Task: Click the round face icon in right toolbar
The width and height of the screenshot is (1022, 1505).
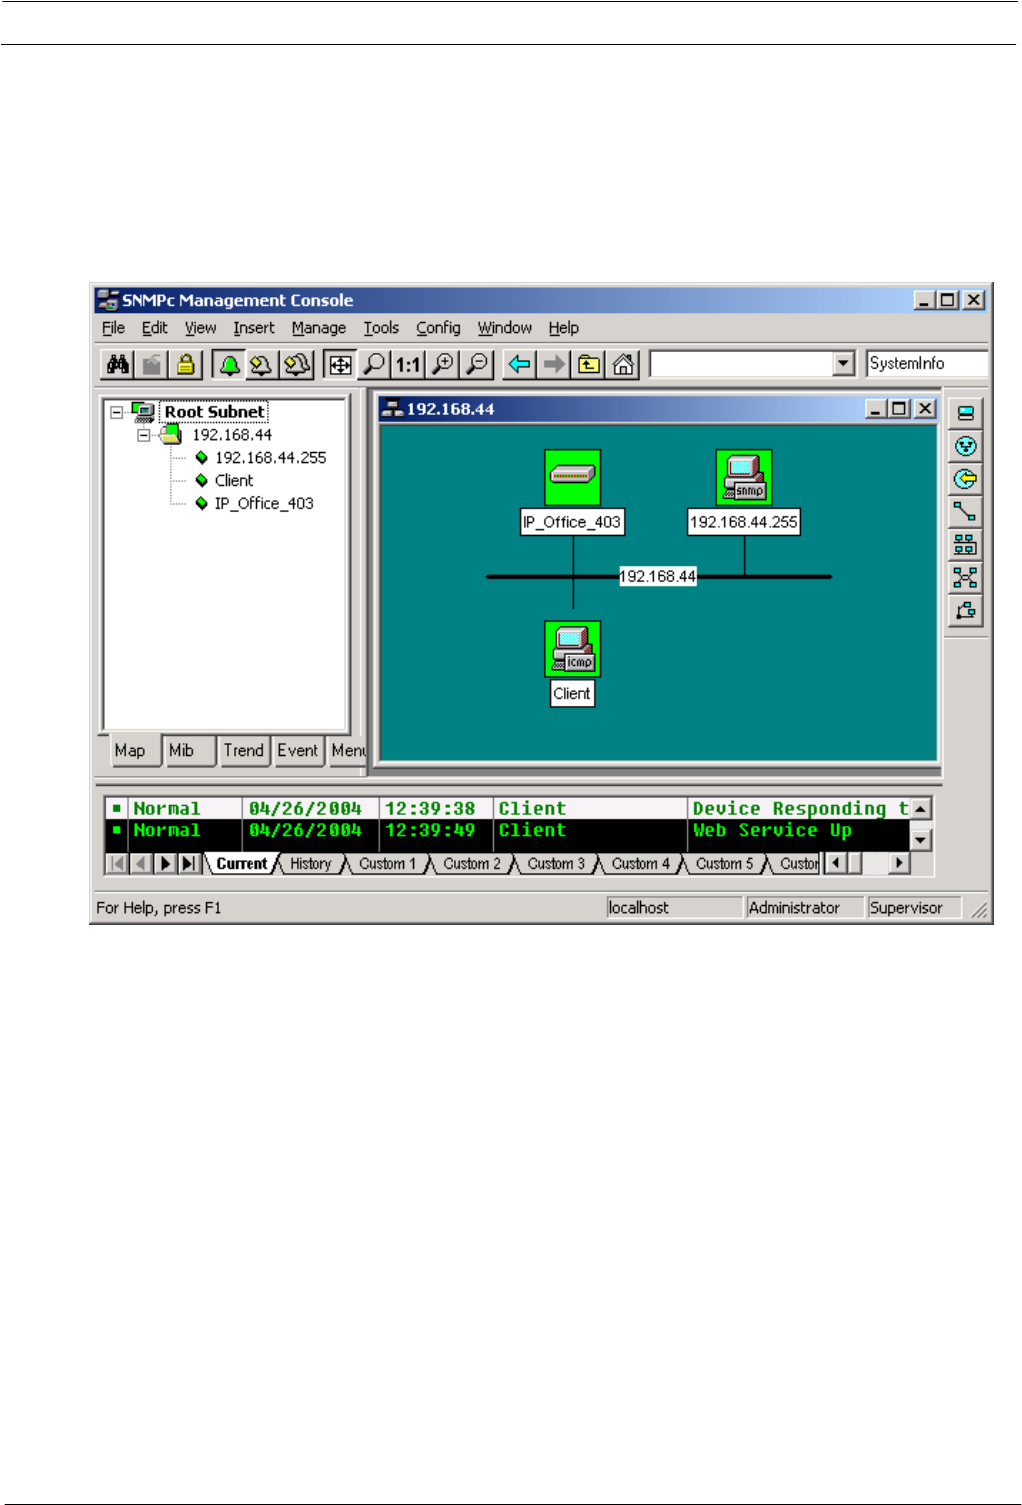Action: pos(965,446)
